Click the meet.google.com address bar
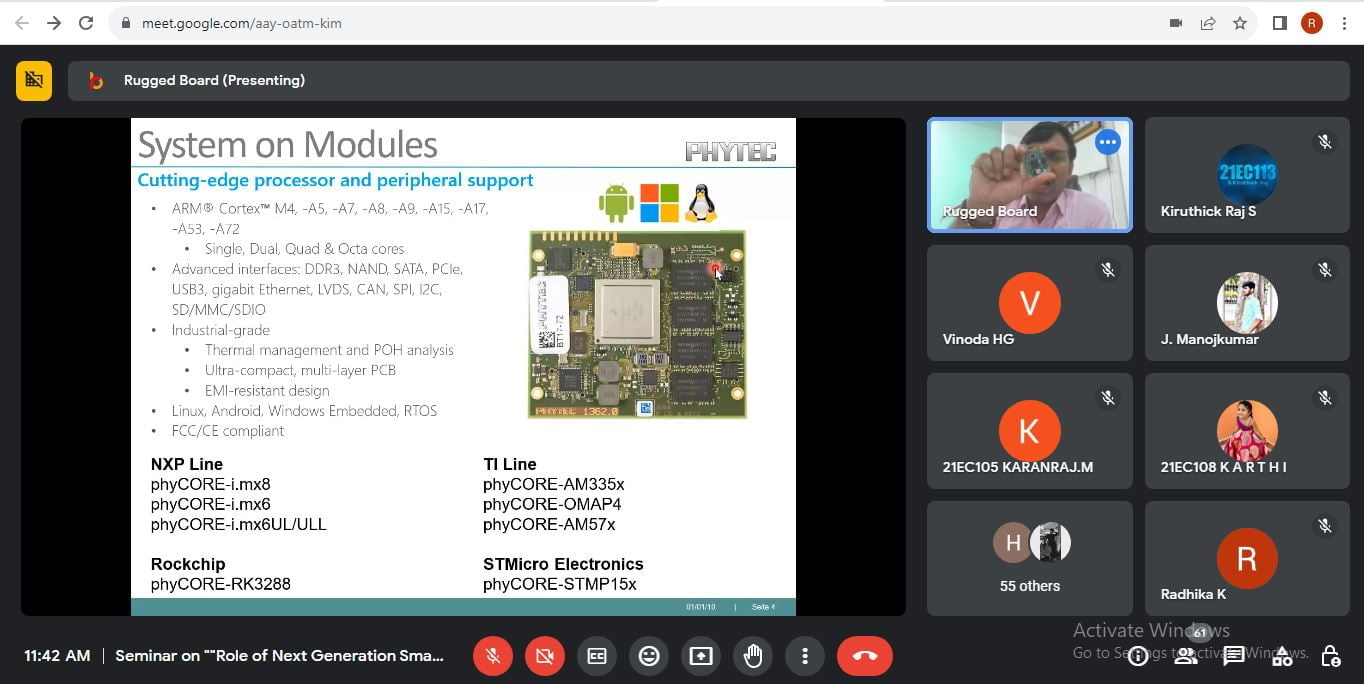This screenshot has width=1364, height=684. coord(600,23)
